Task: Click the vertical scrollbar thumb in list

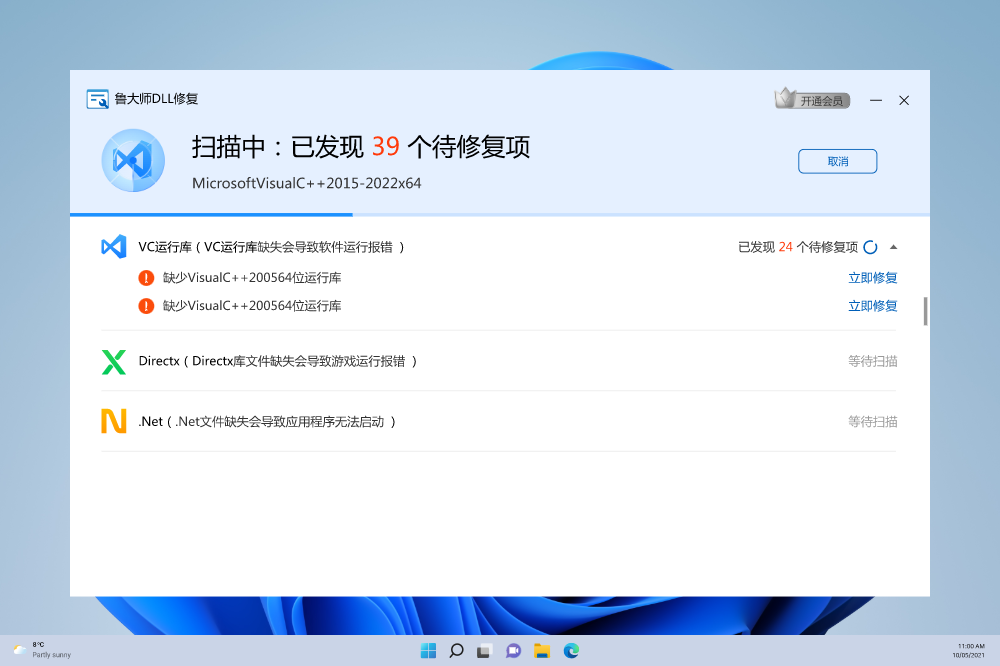Action: tap(925, 311)
